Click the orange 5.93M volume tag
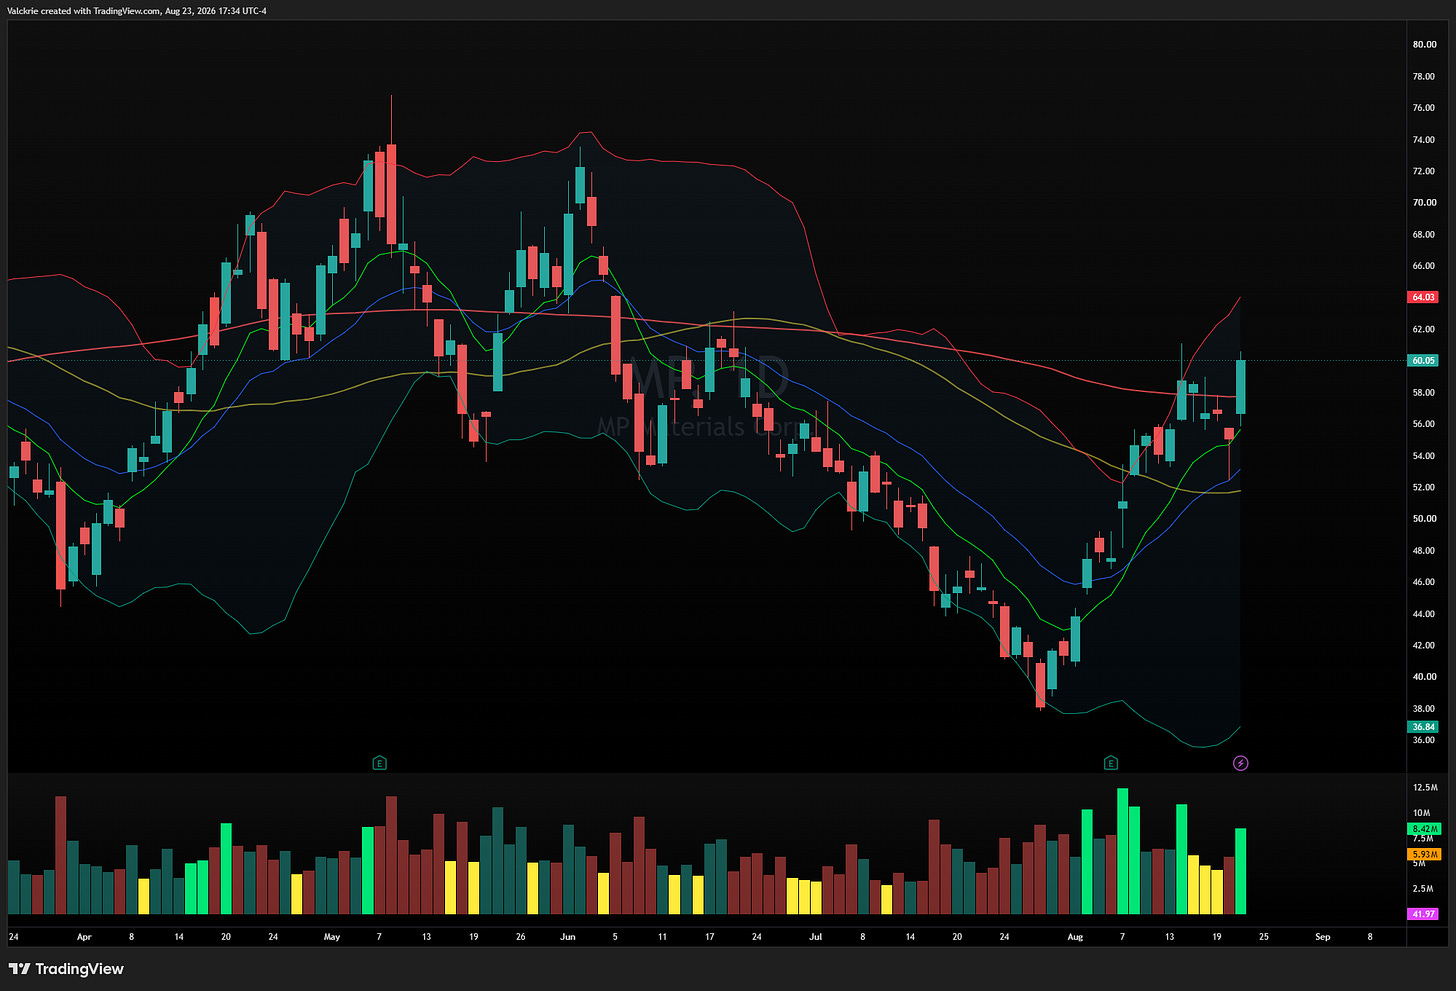 point(1425,854)
